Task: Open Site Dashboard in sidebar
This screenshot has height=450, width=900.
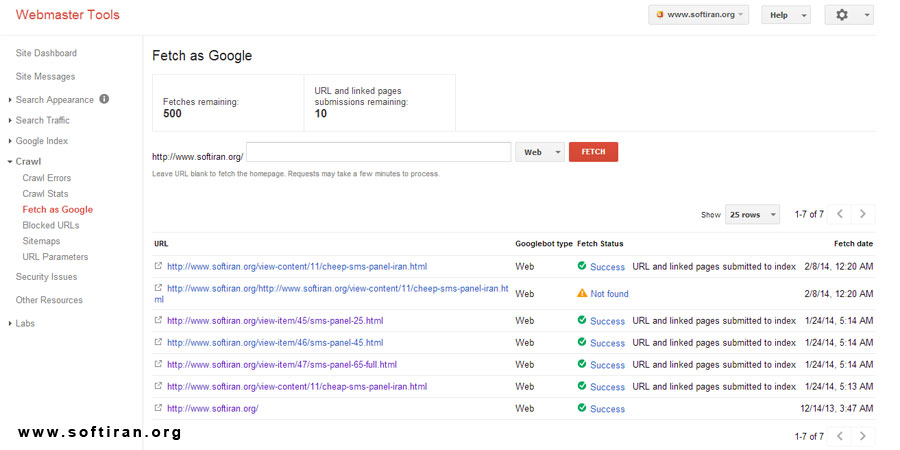Action: (46, 53)
